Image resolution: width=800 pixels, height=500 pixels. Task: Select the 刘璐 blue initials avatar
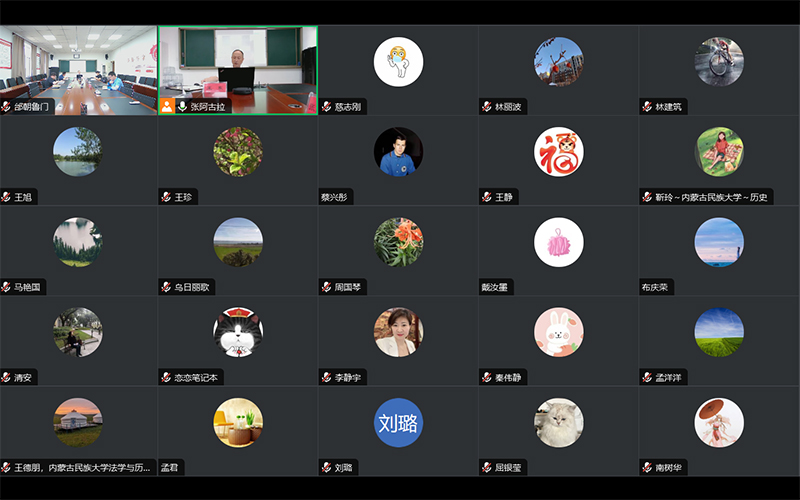(x=398, y=422)
